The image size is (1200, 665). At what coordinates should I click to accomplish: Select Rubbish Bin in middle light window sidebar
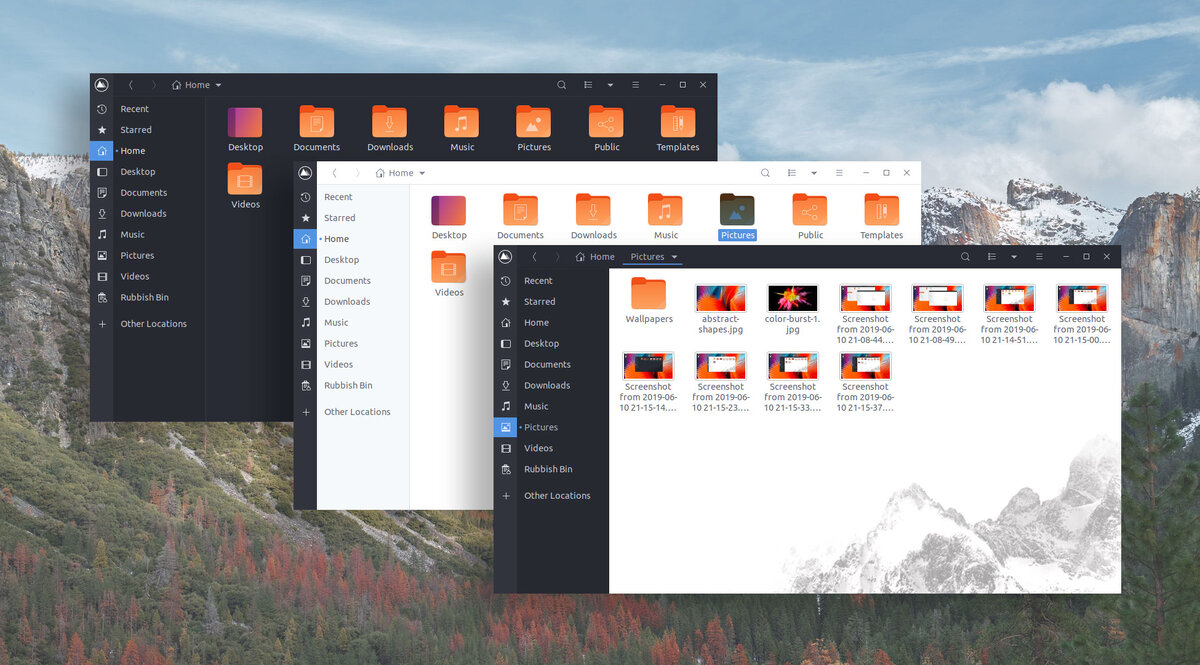tap(348, 385)
